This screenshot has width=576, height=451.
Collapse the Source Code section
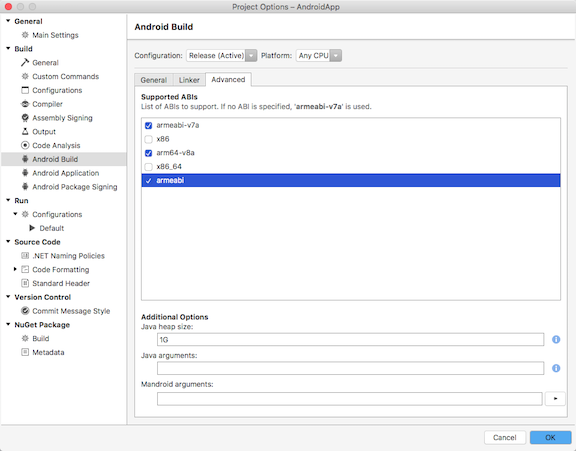(8, 242)
